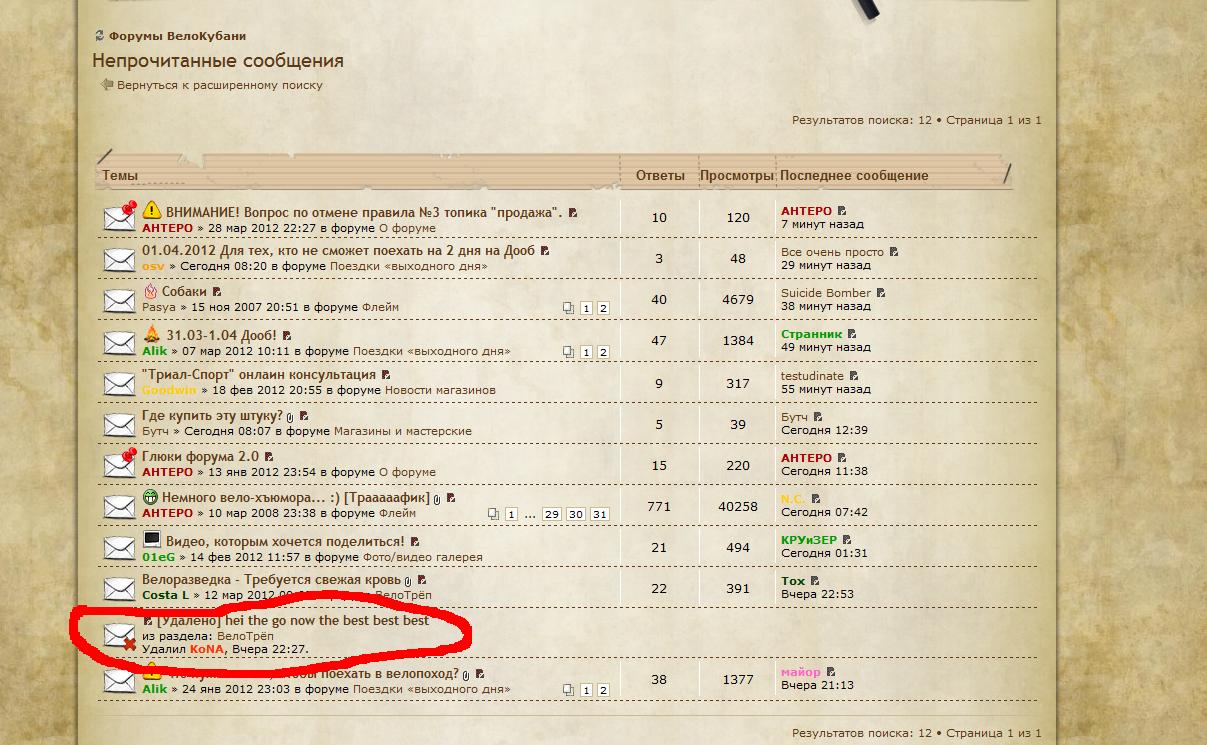Open the Форумы ВелоКубани index link
Image resolution: width=1207 pixels, height=745 pixels.
coord(176,36)
